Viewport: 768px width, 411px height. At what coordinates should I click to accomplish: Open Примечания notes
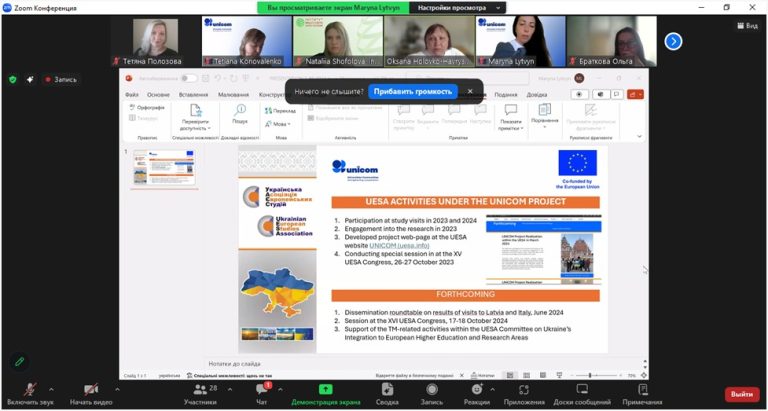[643, 394]
